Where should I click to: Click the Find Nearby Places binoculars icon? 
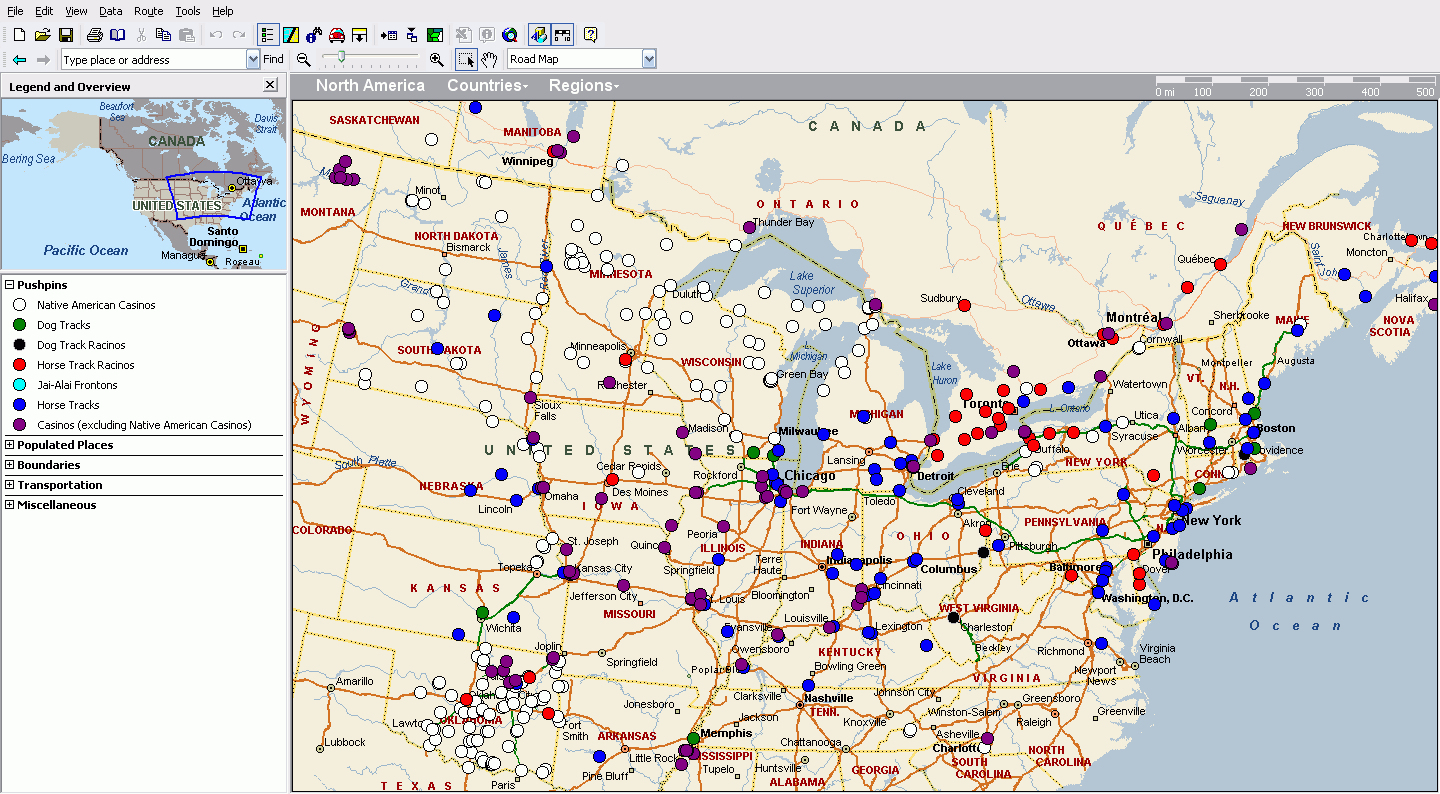[x=314, y=35]
